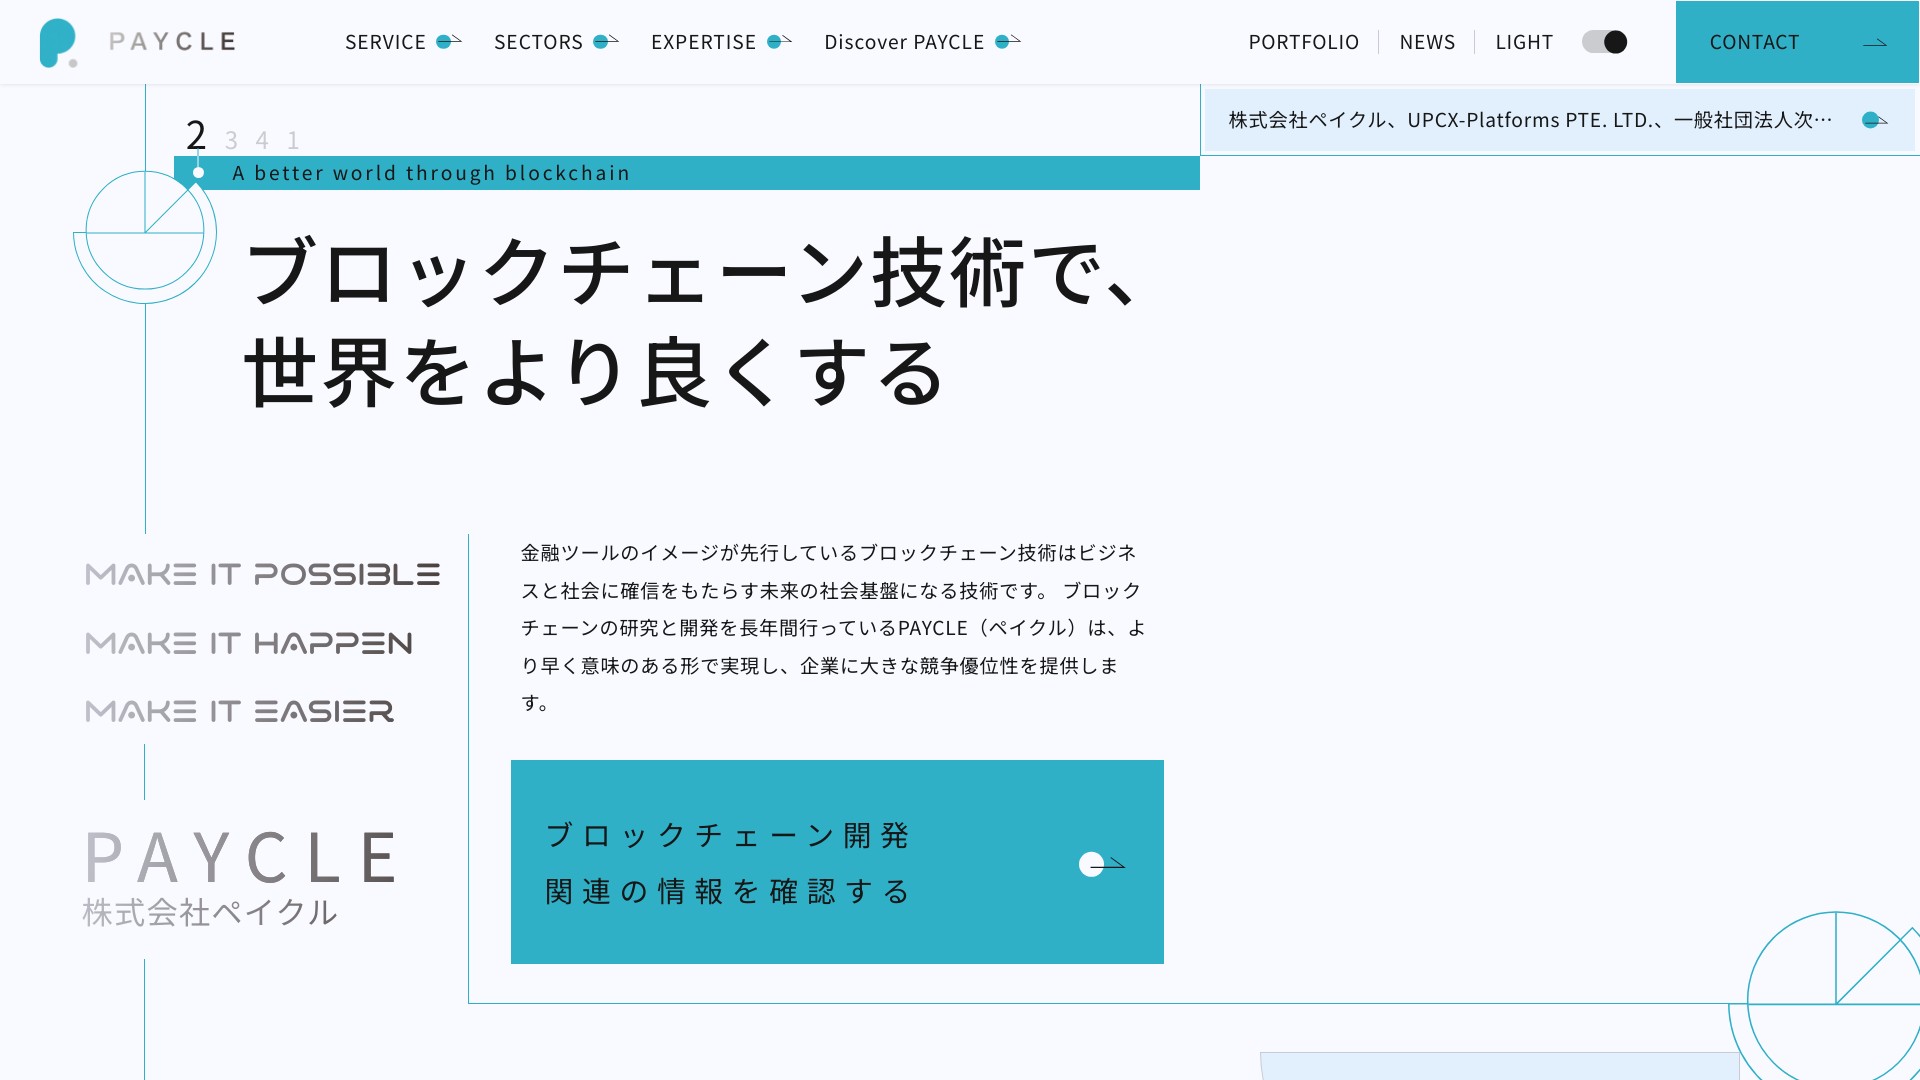
Task: Open the PORTFOLIO menu item
Action: (1303, 42)
